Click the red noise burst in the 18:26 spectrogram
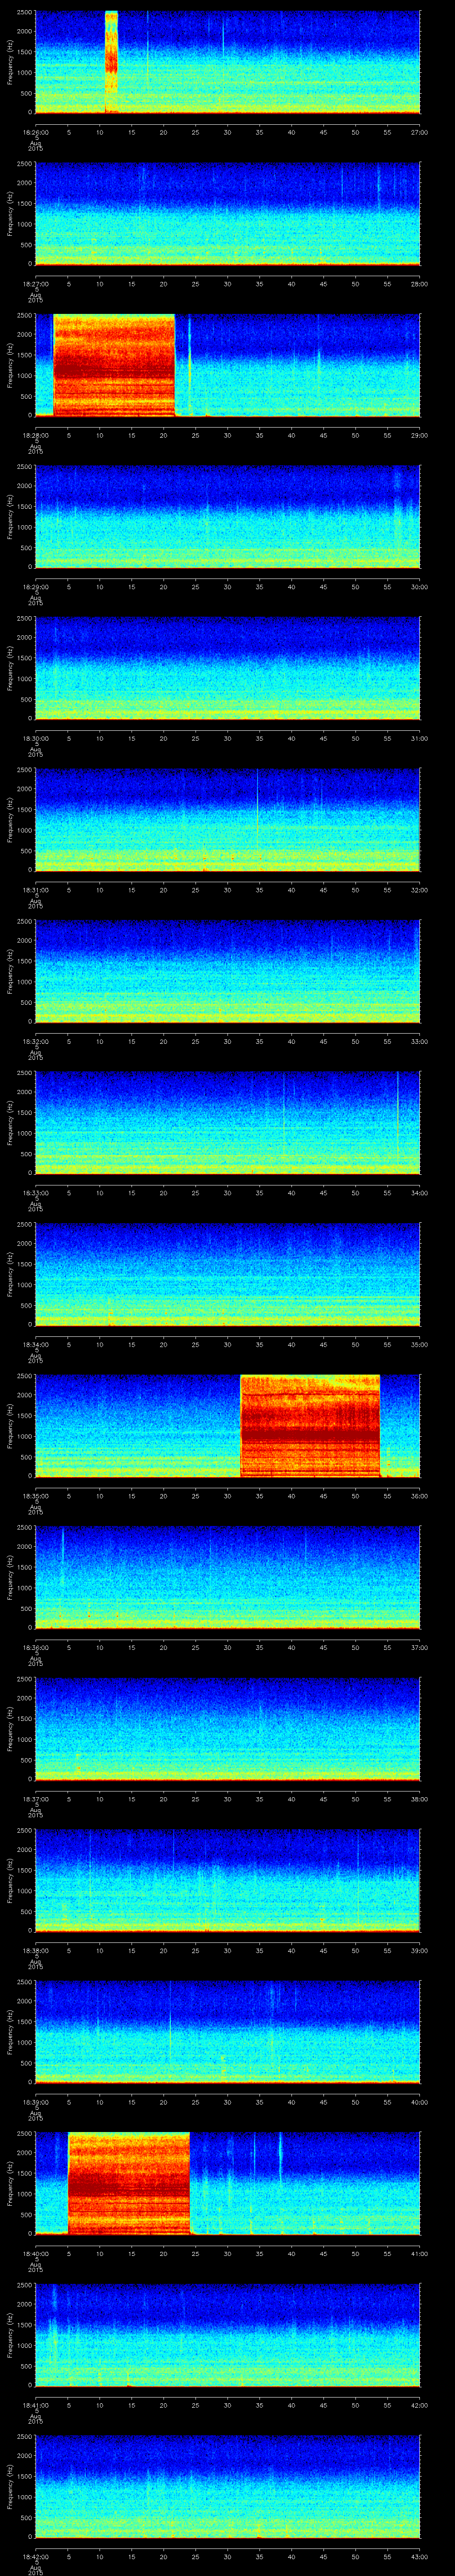Image resolution: width=455 pixels, height=2576 pixels. click(x=111, y=62)
